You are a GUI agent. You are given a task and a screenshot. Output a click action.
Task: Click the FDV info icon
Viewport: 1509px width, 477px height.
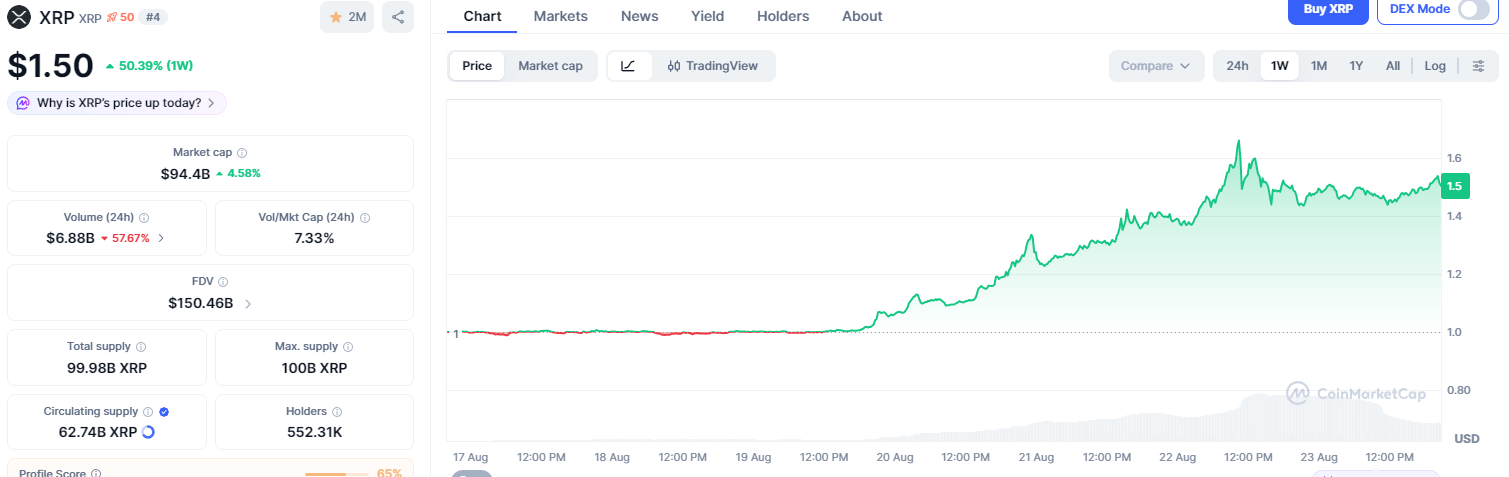(x=222, y=283)
